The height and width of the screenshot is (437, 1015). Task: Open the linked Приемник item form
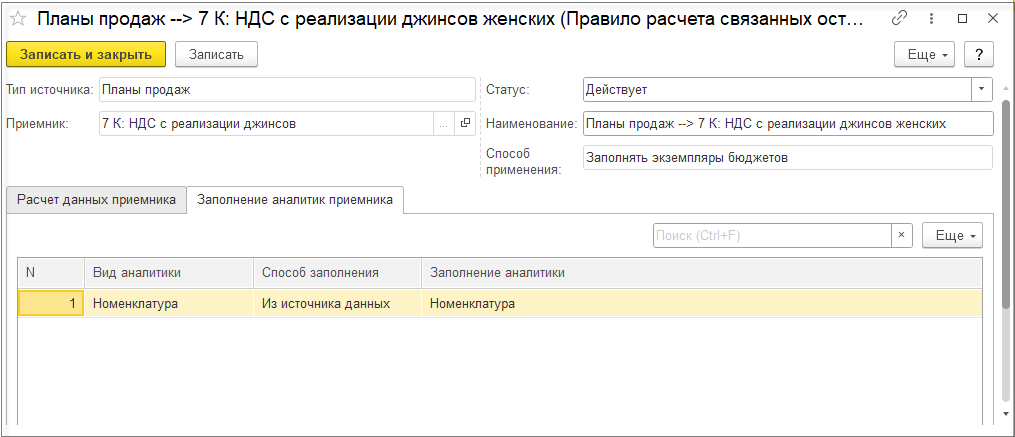pyautogui.click(x=465, y=124)
